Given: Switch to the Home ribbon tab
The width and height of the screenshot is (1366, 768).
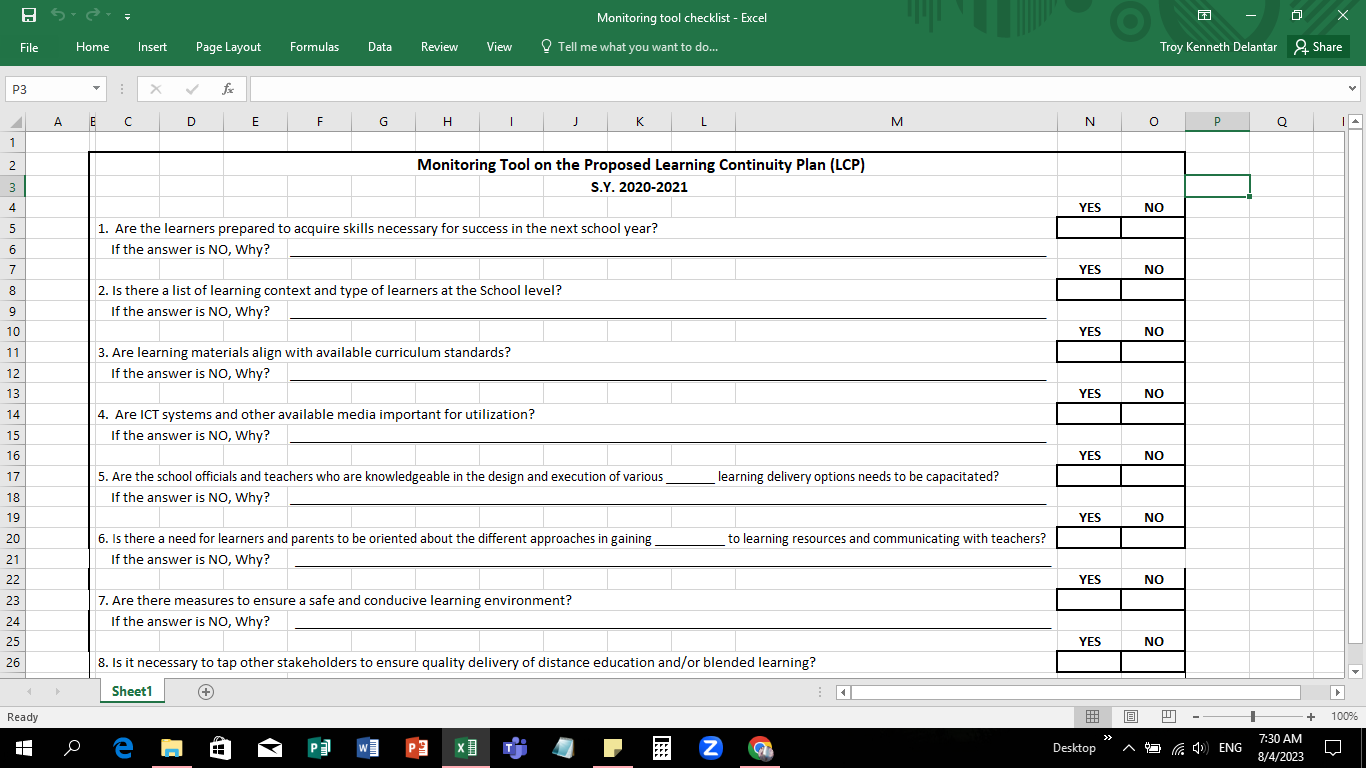Looking at the screenshot, I should [x=93, y=47].
